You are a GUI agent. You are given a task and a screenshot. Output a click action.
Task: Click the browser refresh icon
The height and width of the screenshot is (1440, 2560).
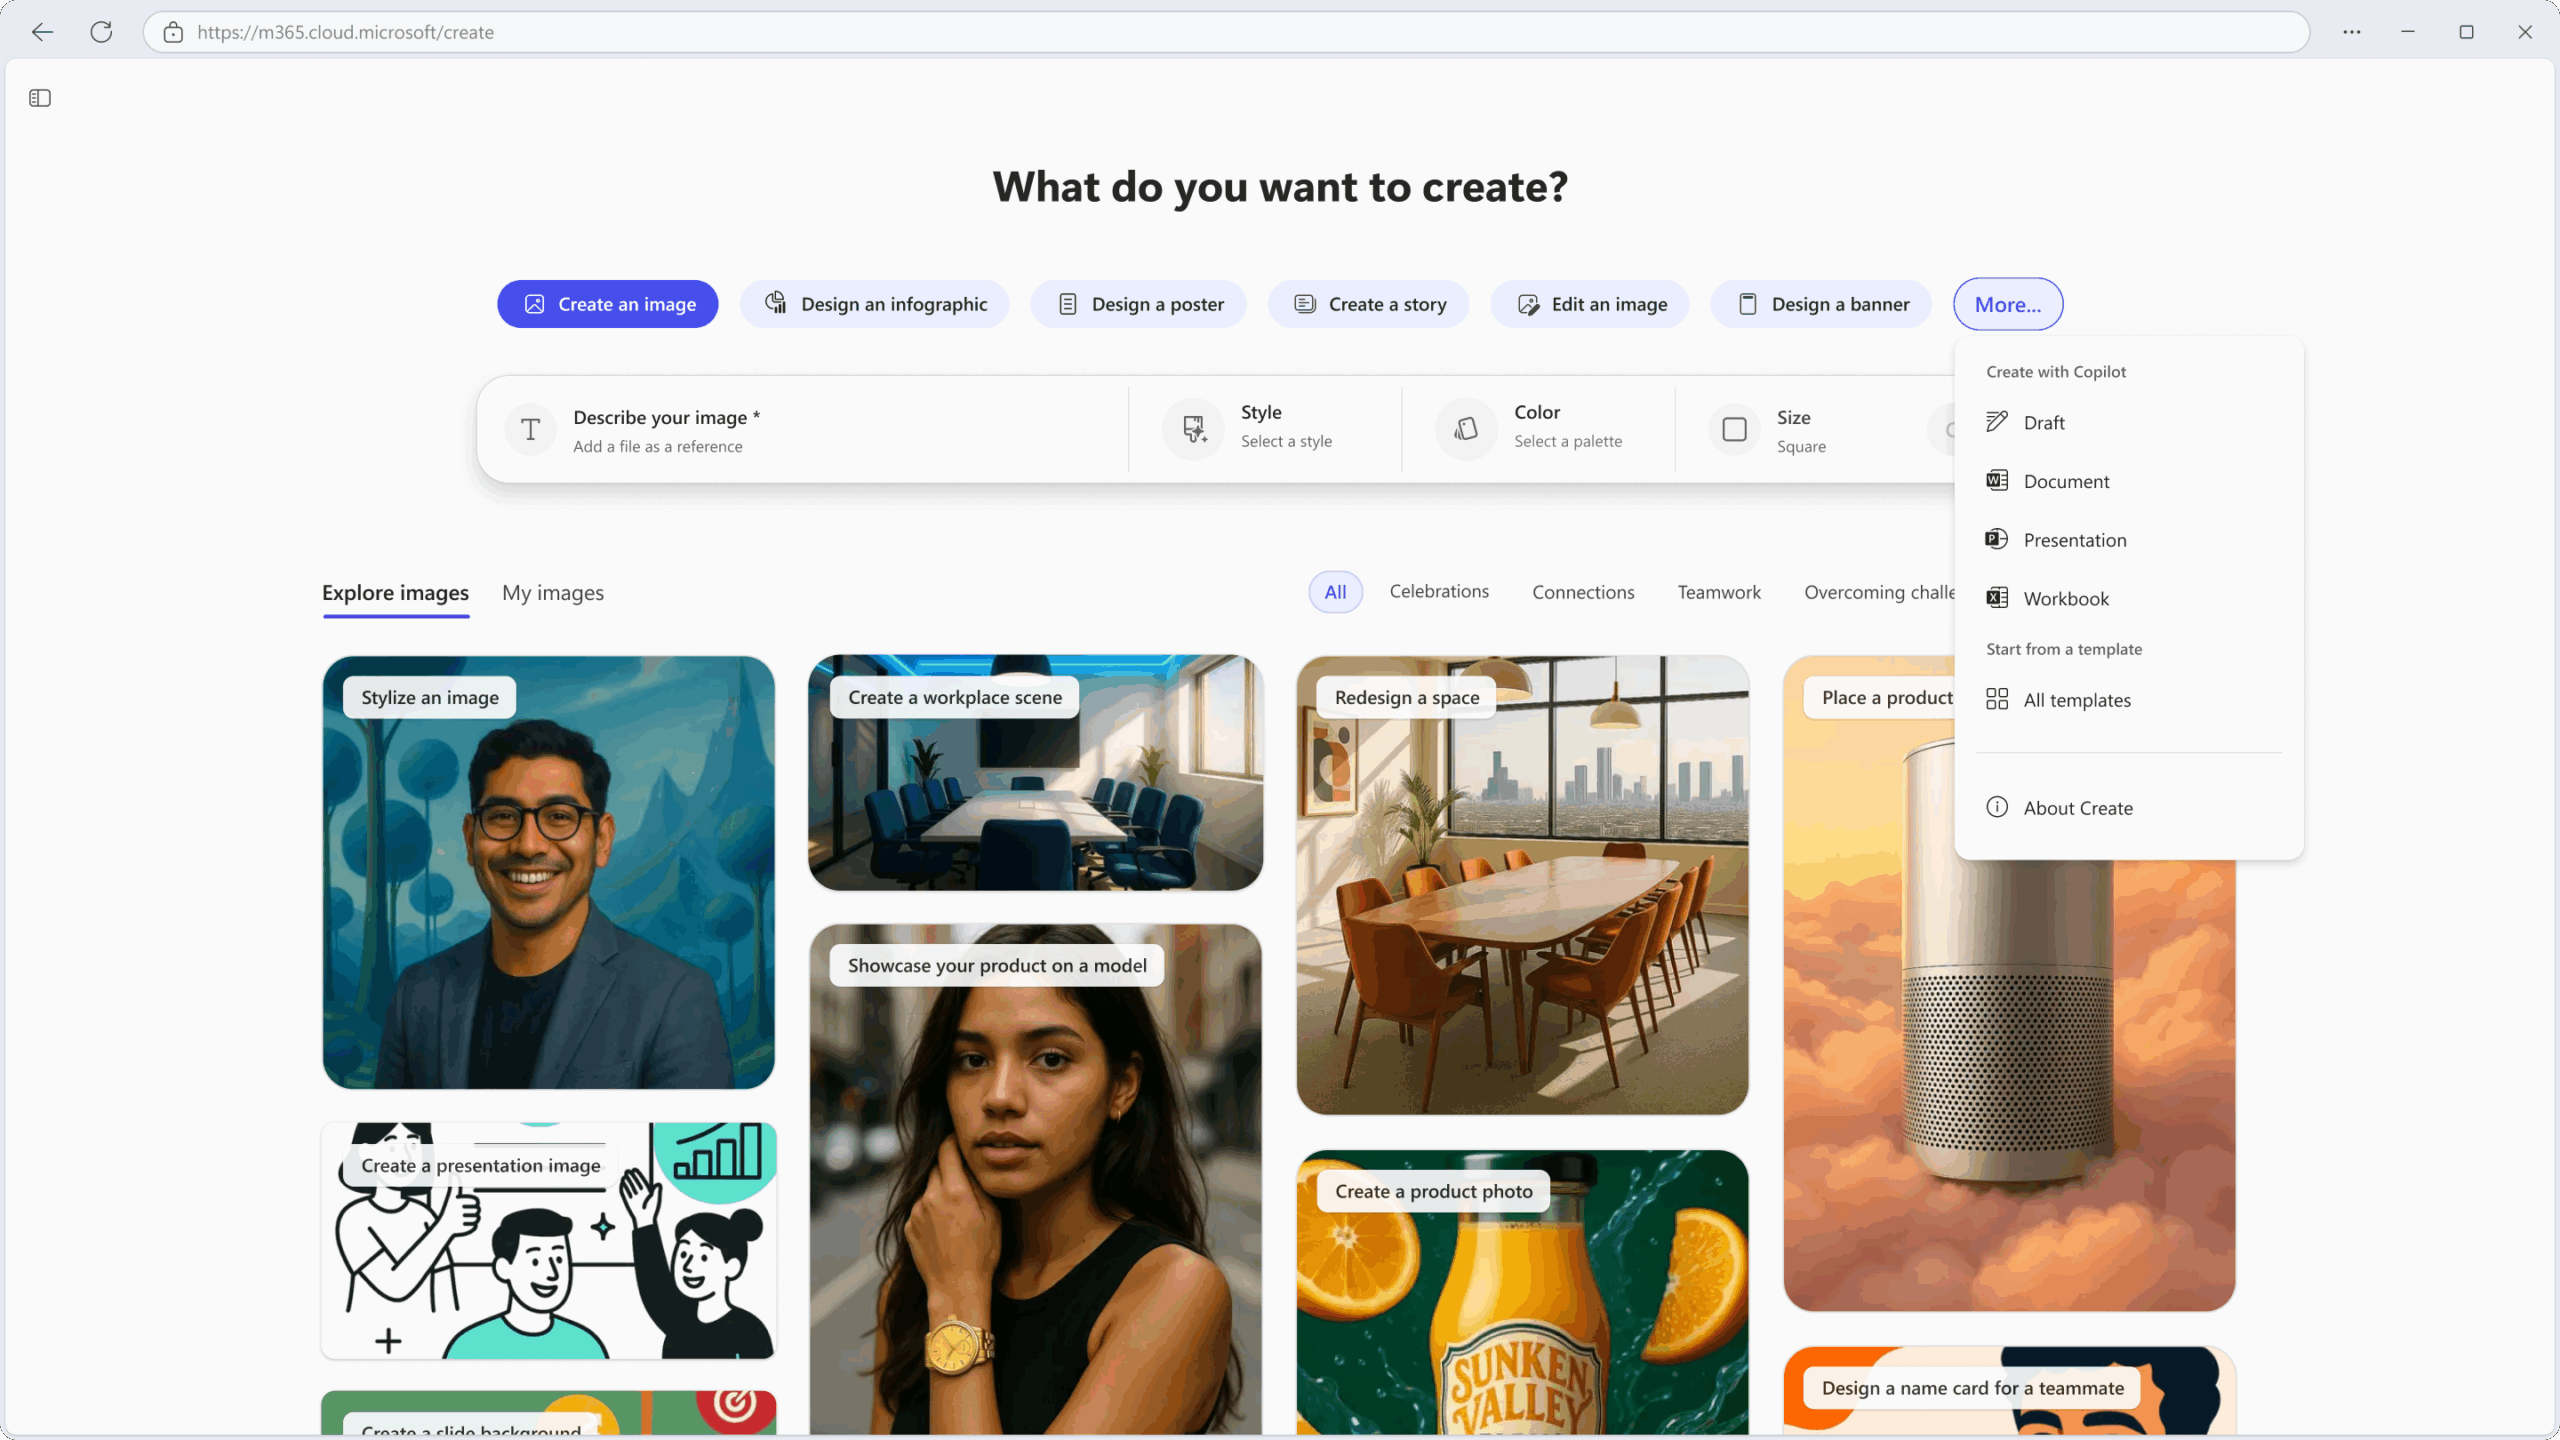(x=101, y=32)
